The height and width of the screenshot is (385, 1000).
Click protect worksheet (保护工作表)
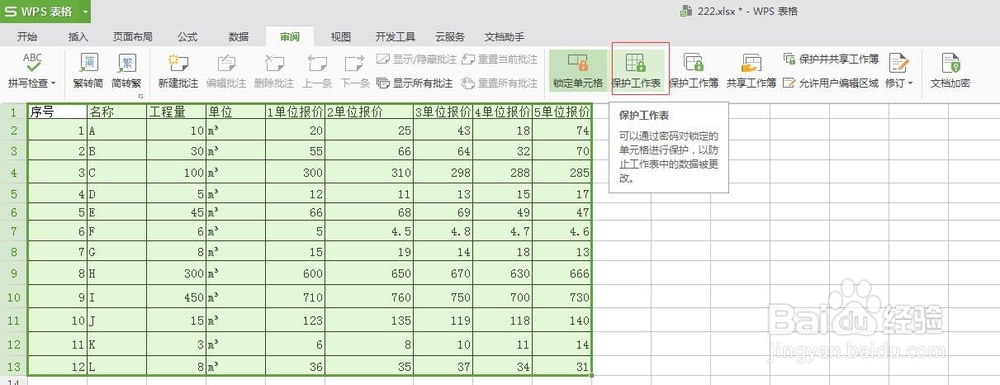tap(636, 71)
